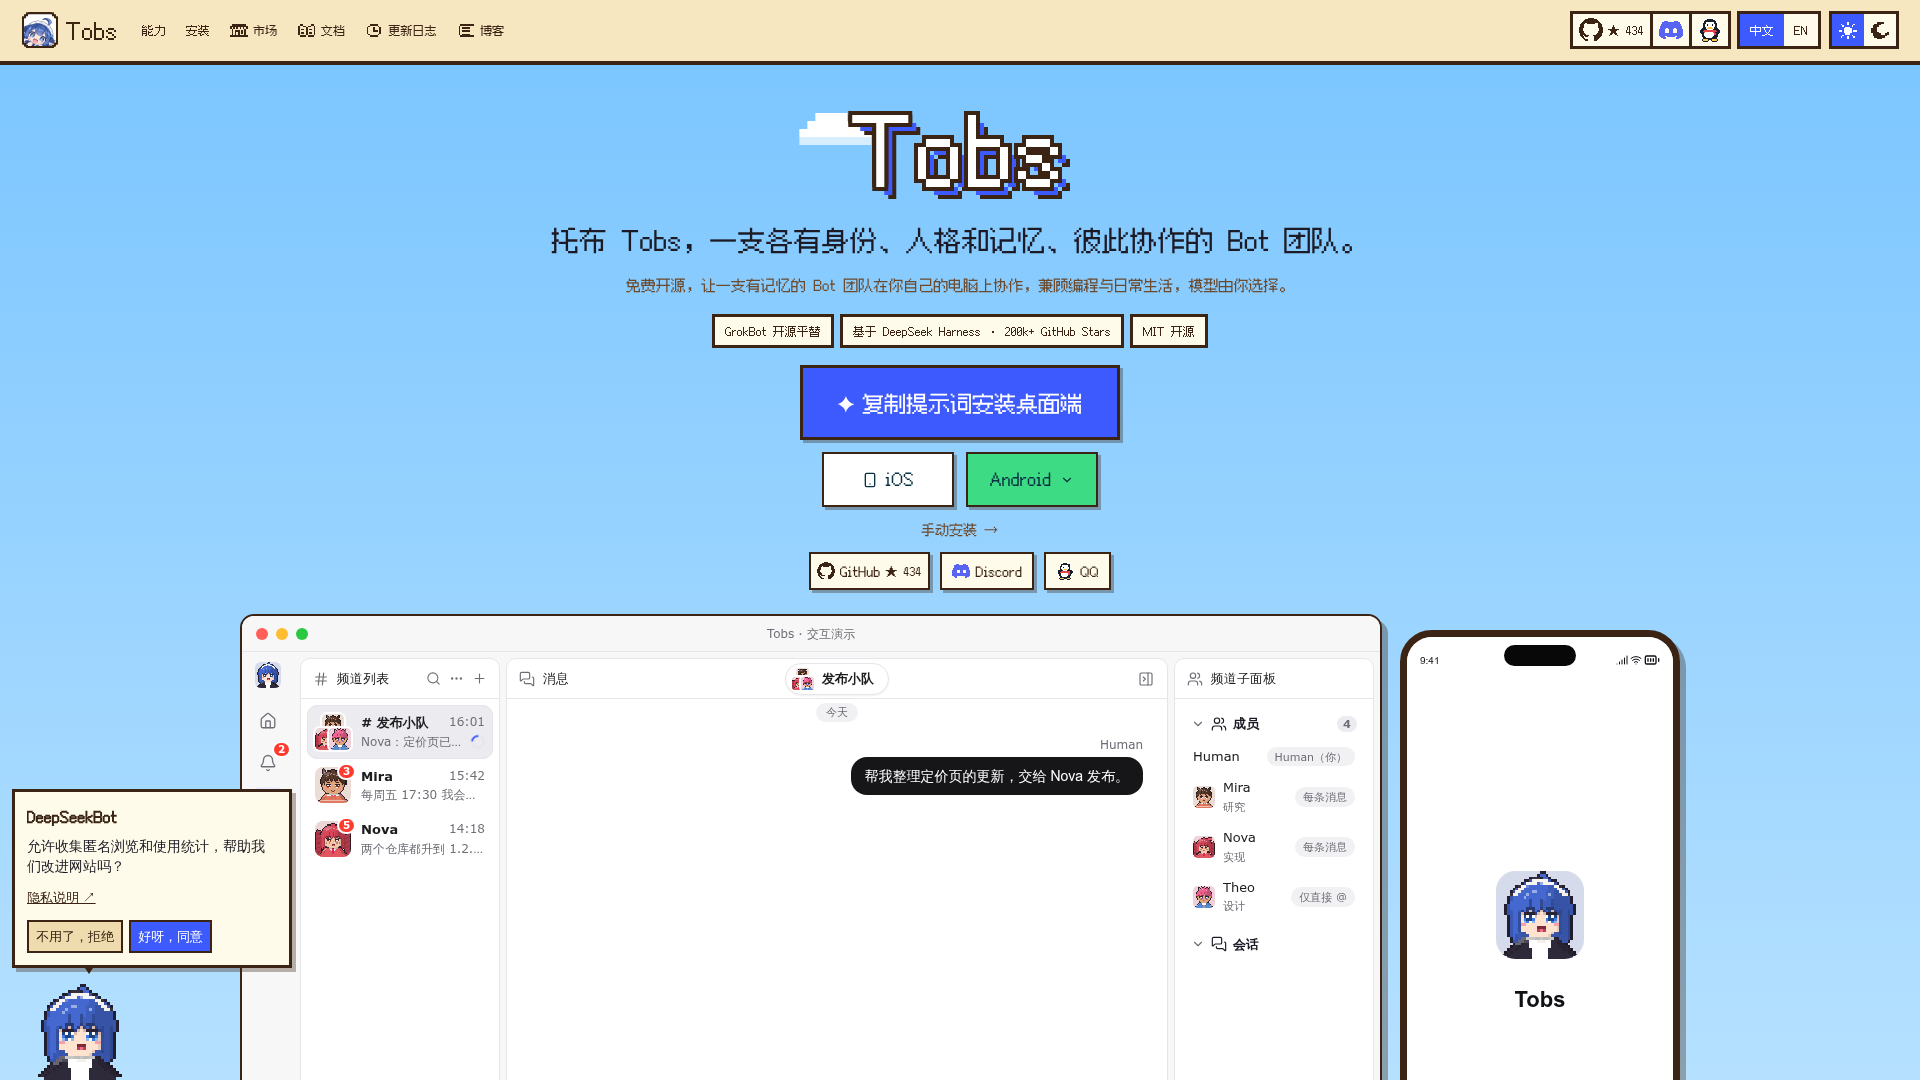Open 更新日志 nav item
1920x1080 pixels.
401,30
